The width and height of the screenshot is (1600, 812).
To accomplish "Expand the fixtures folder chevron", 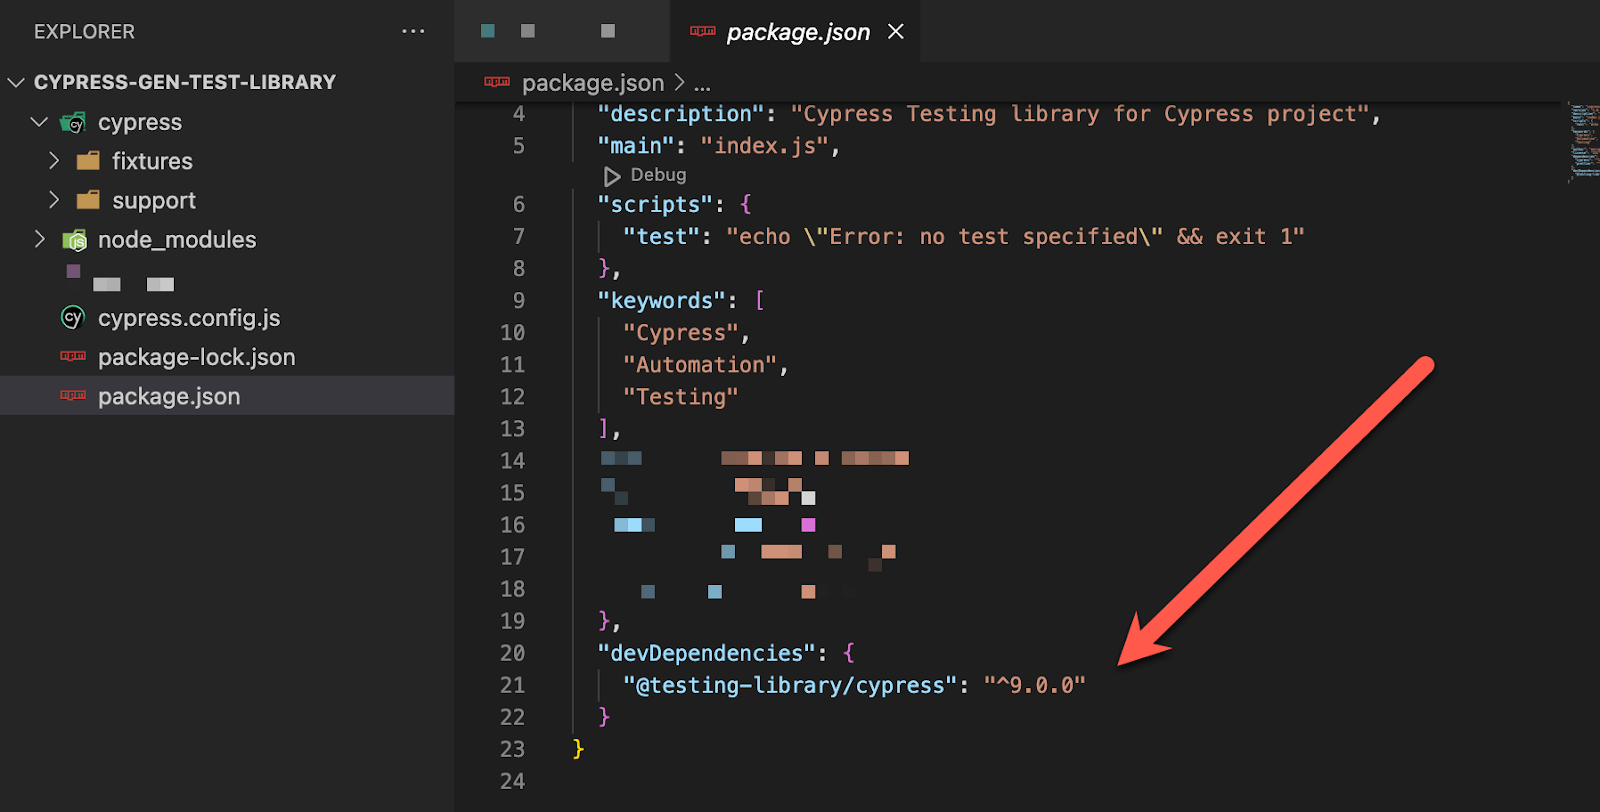I will 54,161.
